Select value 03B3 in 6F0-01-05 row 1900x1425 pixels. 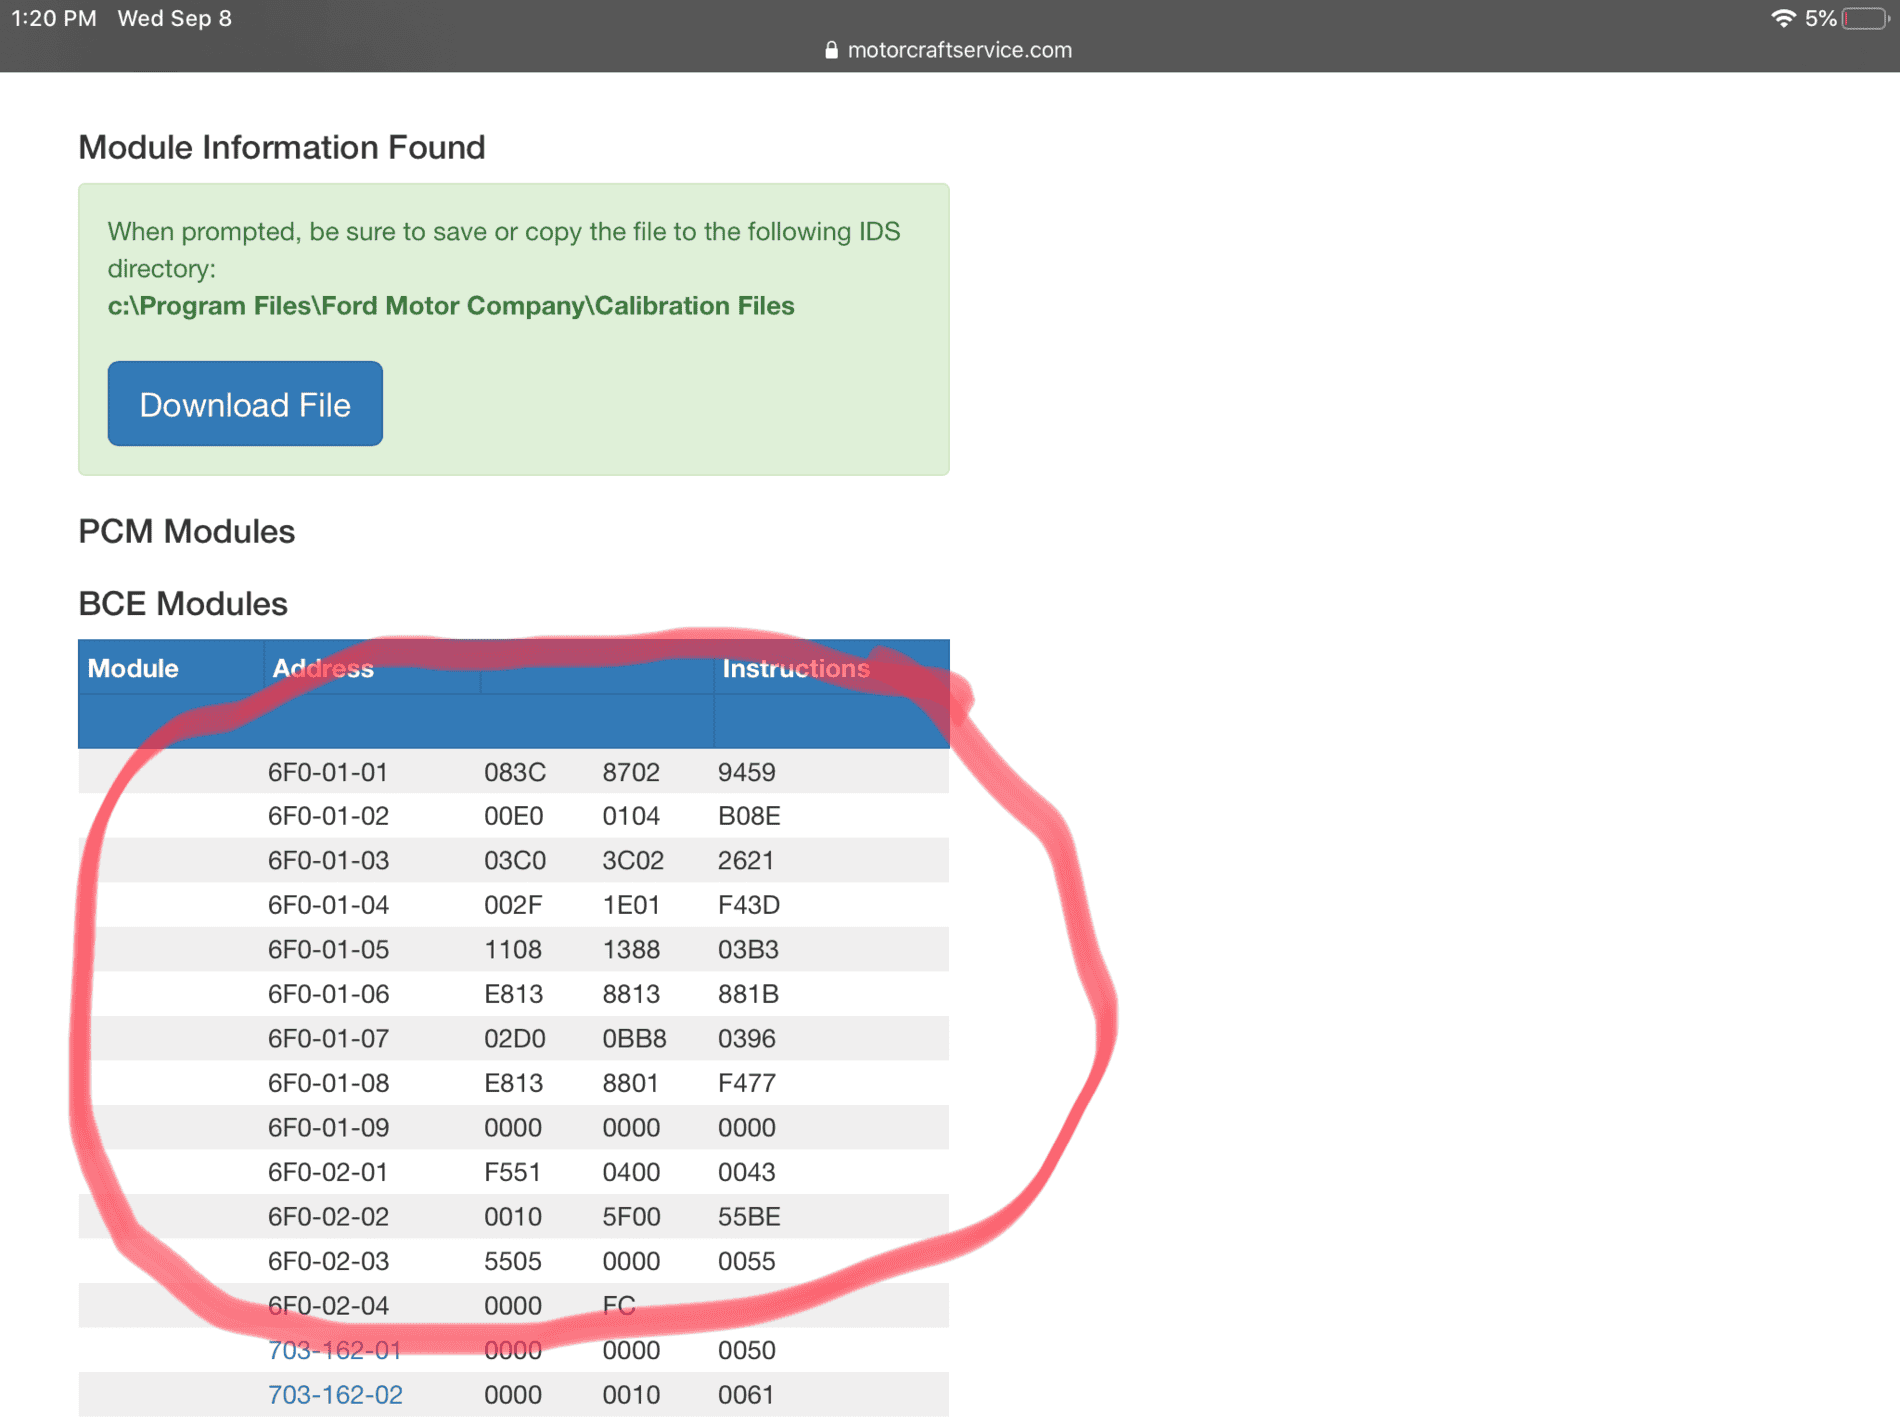[748, 949]
